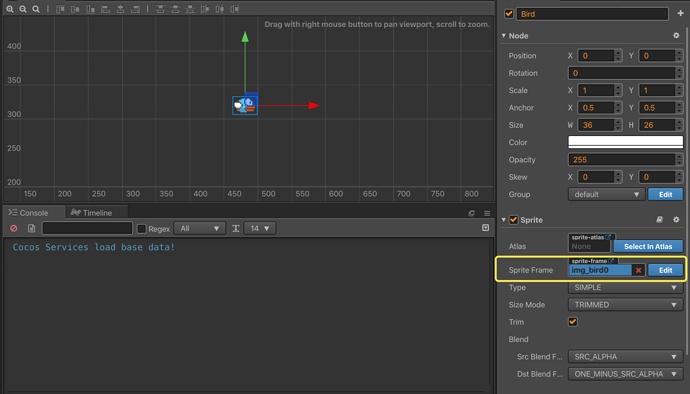This screenshot has width=690, height=394.
Task: Open the console log type All dropdown
Action: (x=199, y=228)
